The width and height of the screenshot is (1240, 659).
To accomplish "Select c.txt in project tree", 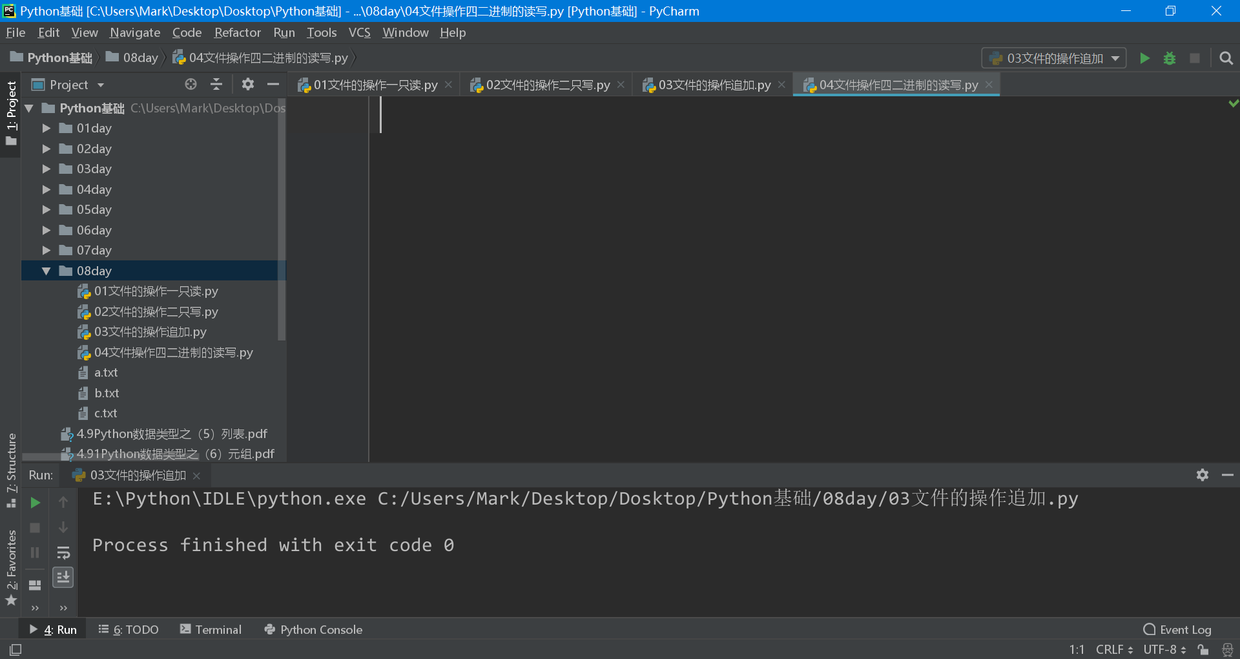I will click(x=106, y=413).
